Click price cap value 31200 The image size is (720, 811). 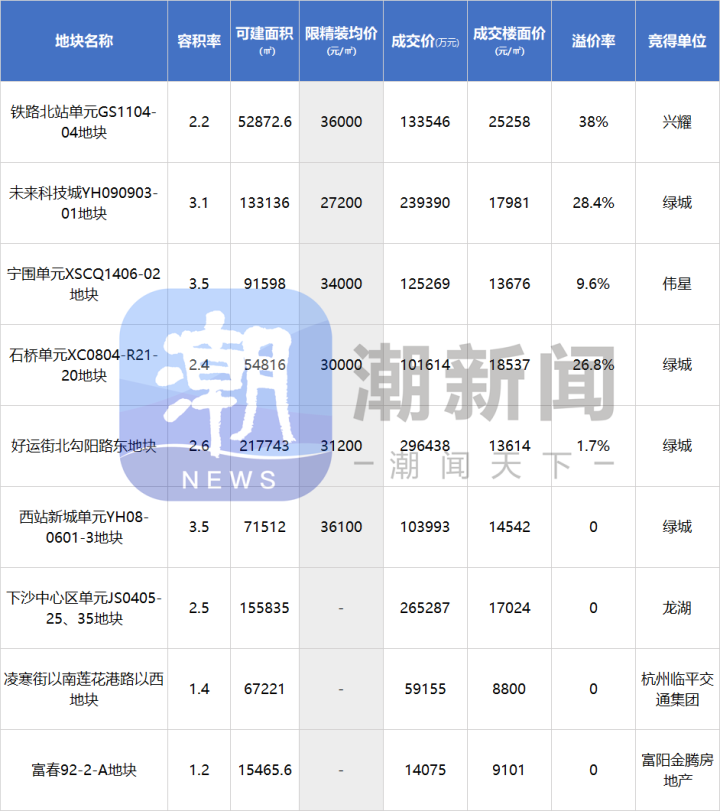coord(341,446)
